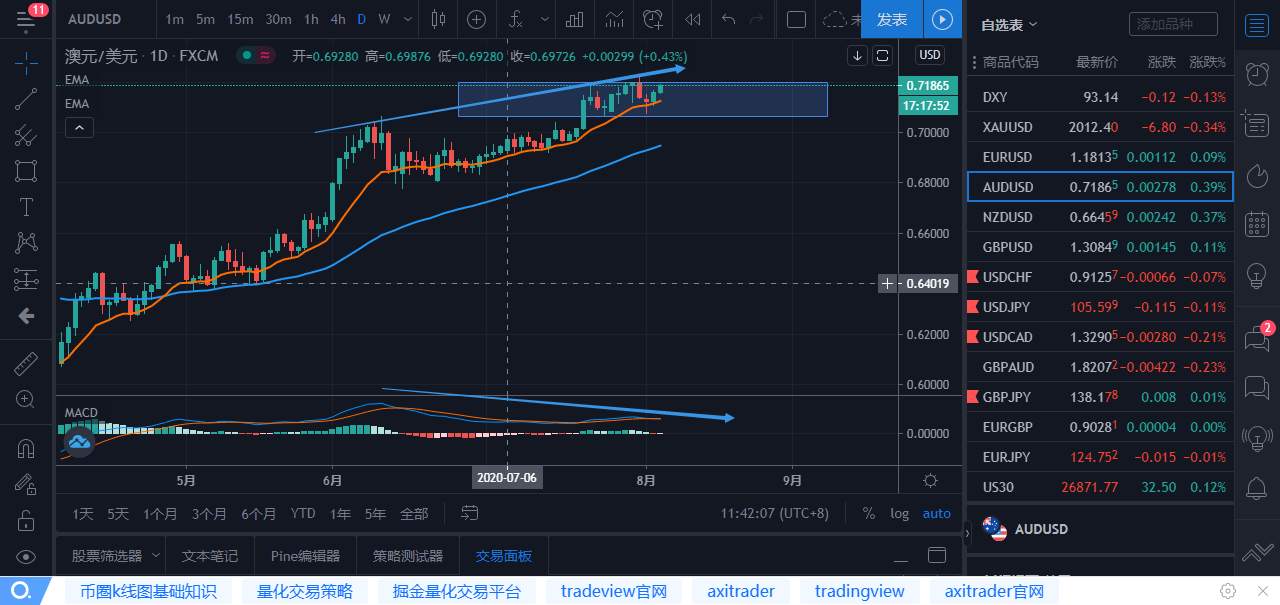Viewport: 1280px width, 605px height.
Task: Activate the zoom in tool
Action: tap(26, 399)
